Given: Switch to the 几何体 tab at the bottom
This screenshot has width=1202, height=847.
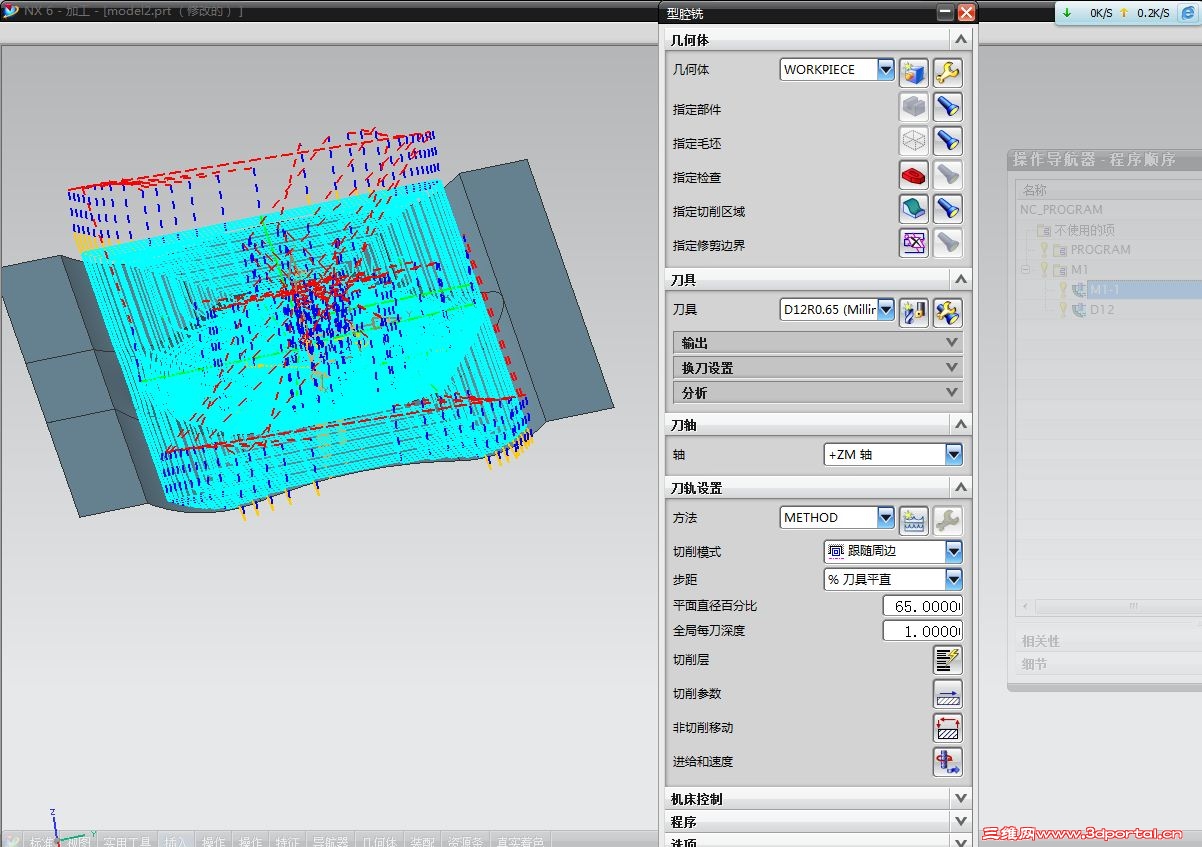Looking at the screenshot, I should coord(380,841).
